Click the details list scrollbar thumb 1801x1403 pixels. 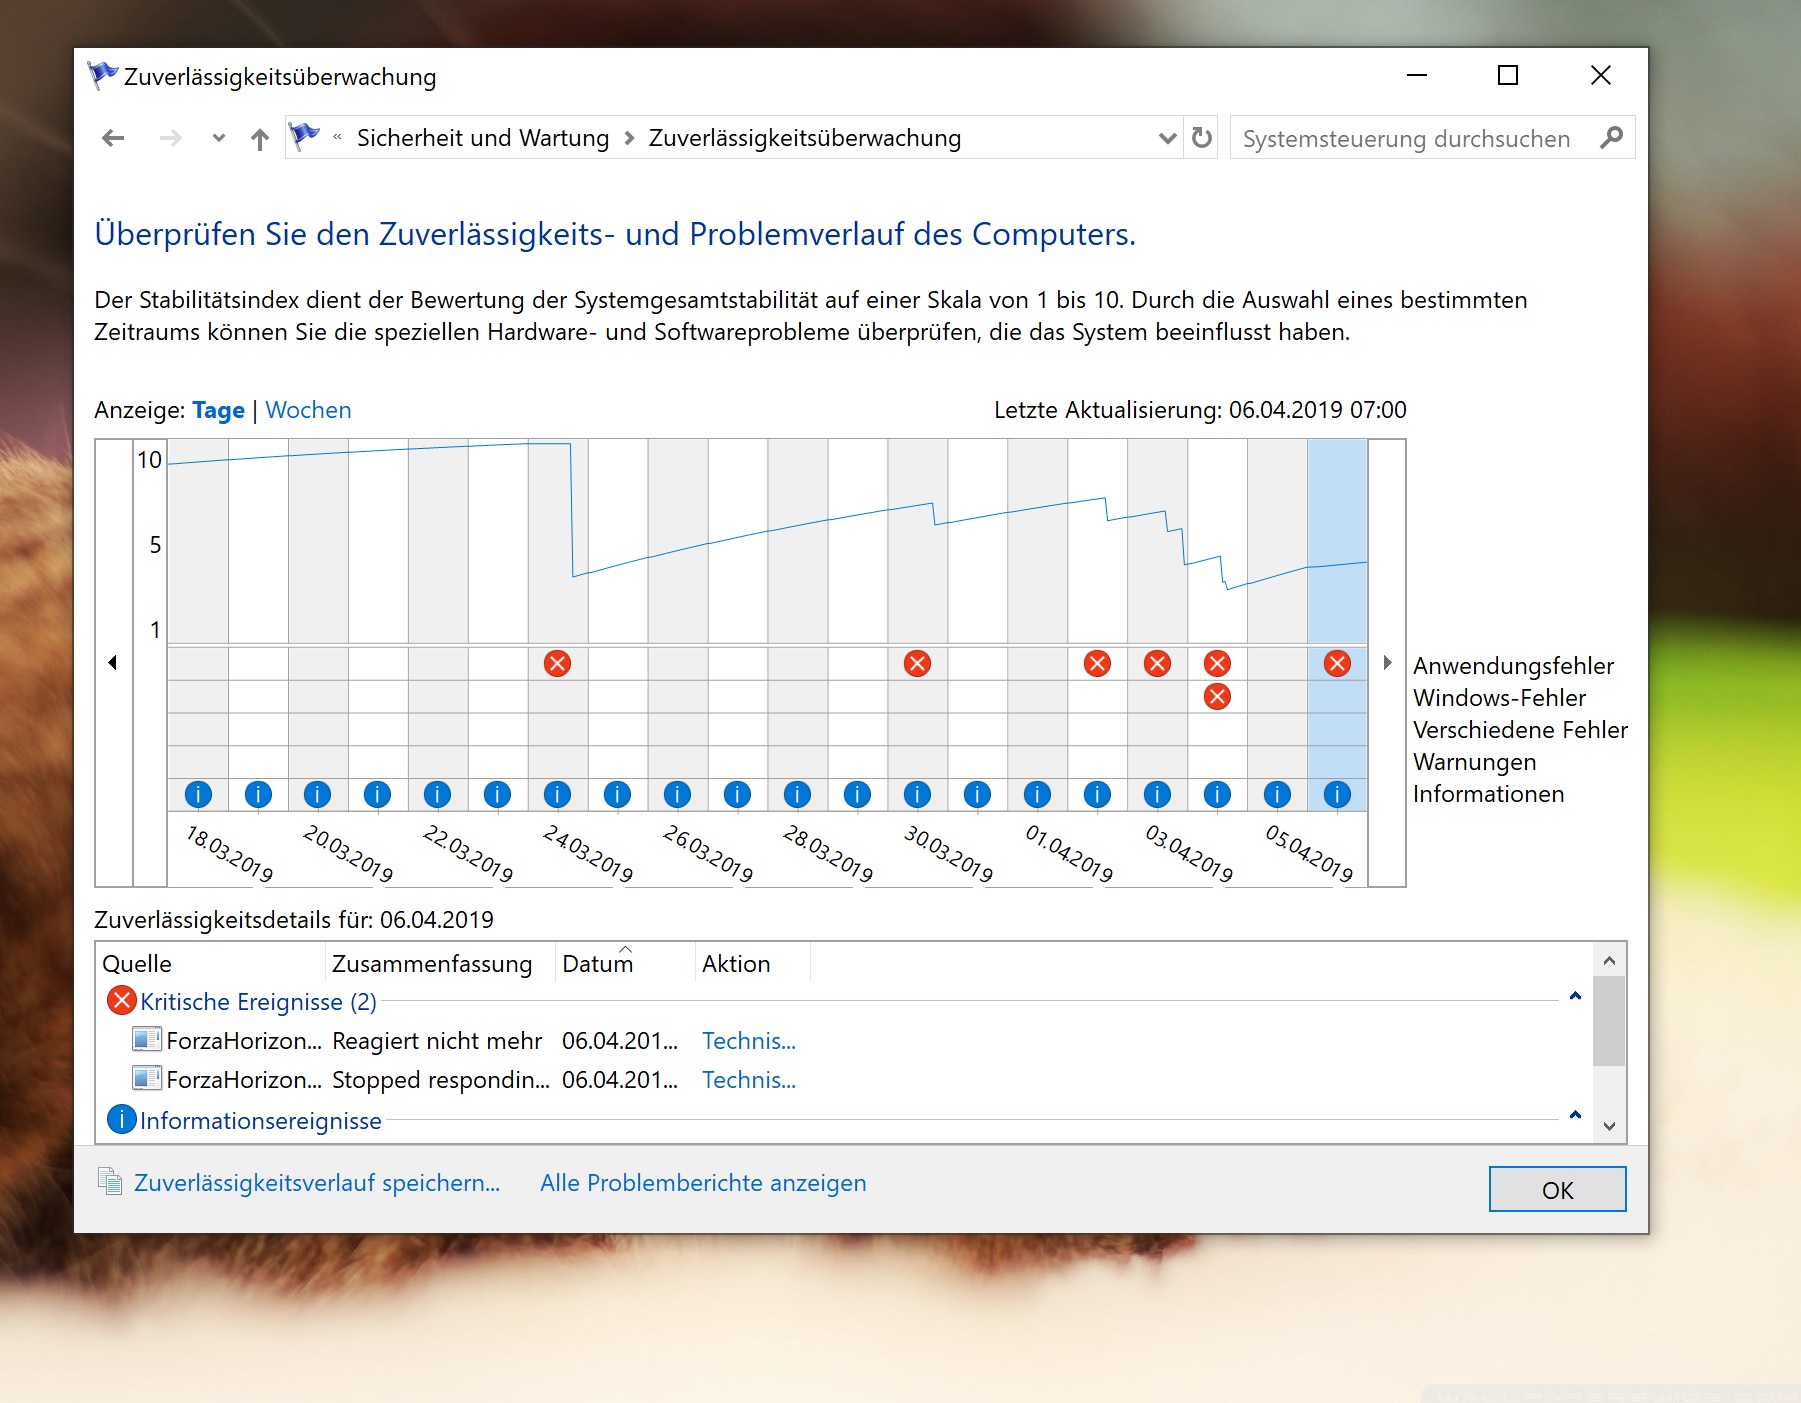point(1609,1021)
